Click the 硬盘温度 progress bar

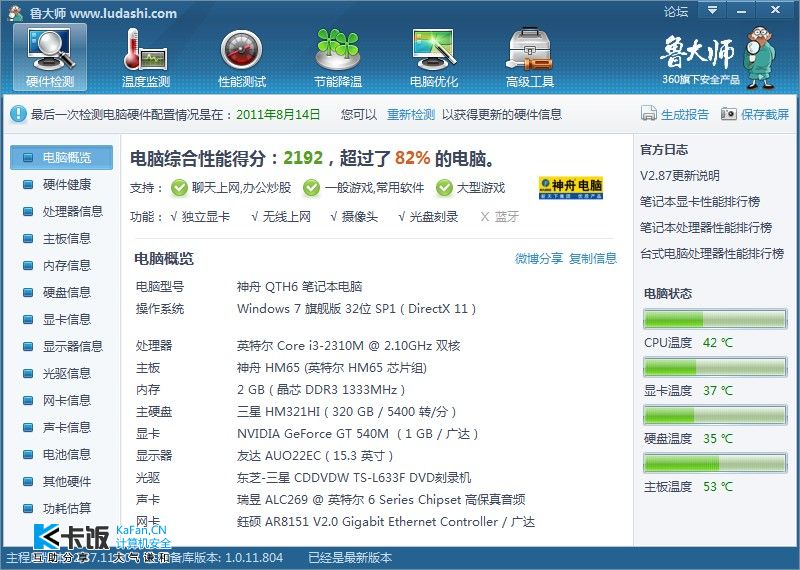[x=715, y=415]
